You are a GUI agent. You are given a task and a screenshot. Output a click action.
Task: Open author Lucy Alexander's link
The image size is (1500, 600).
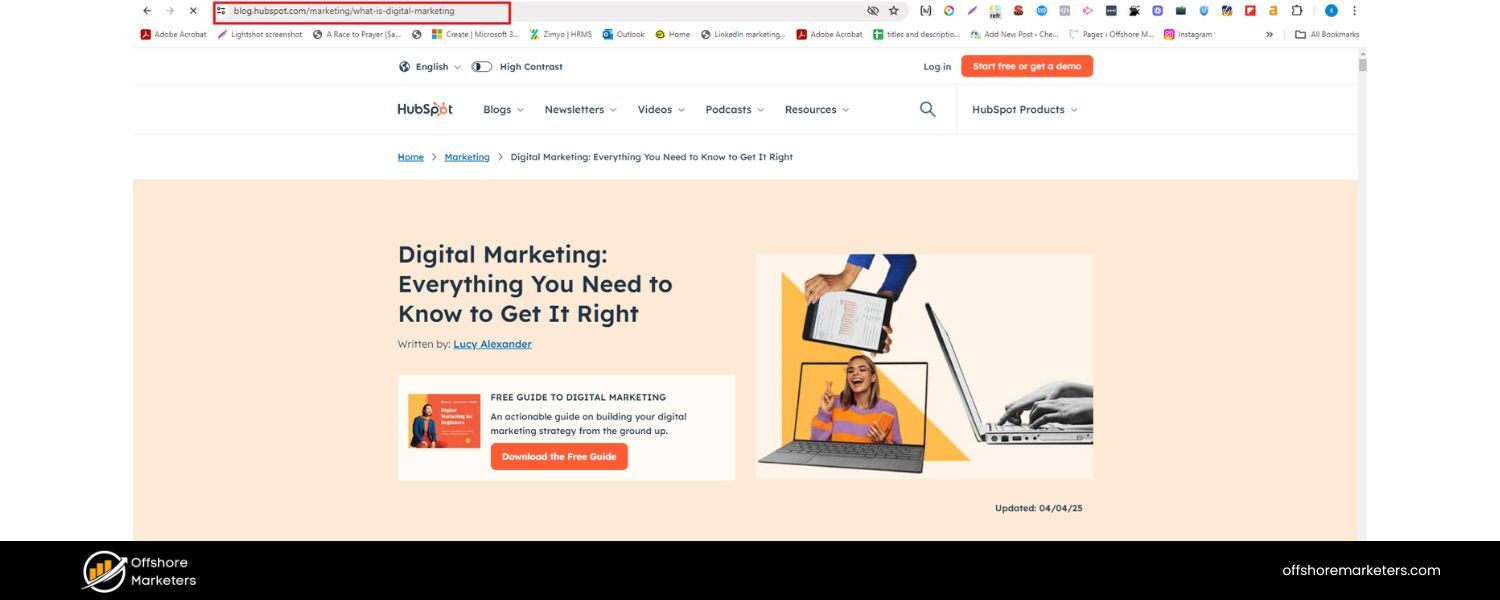click(x=492, y=344)
